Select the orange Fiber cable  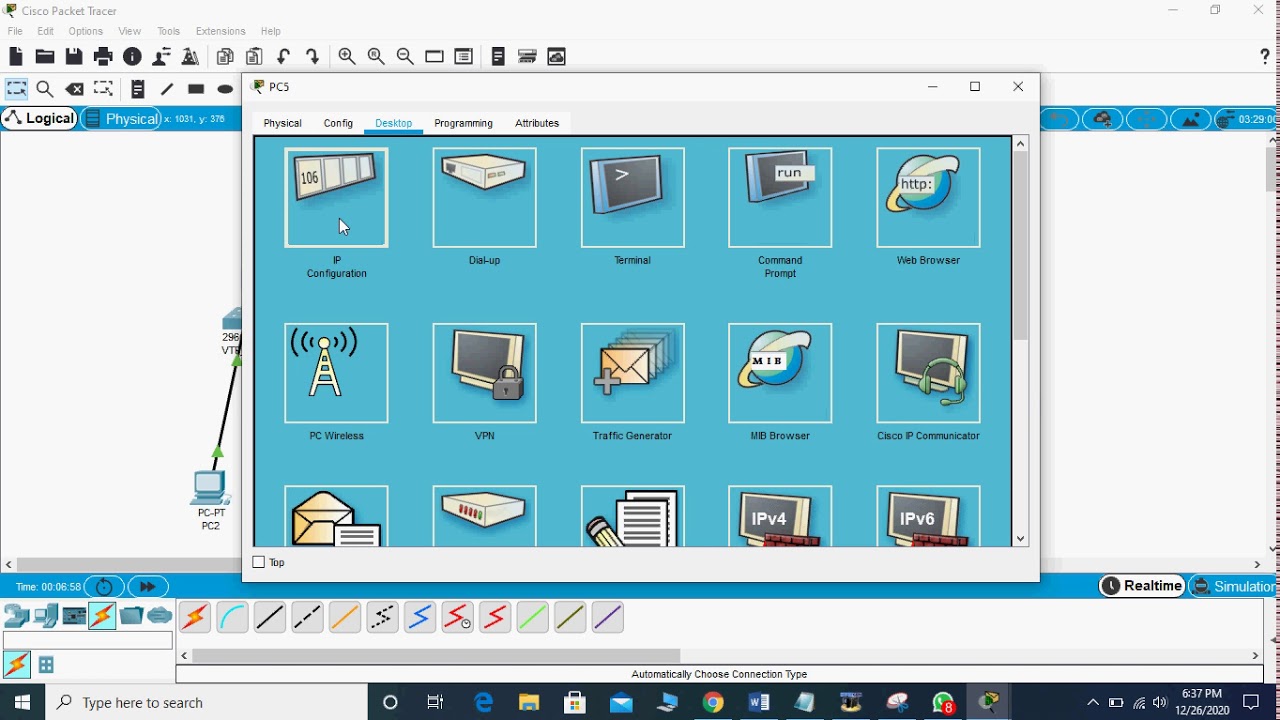[x=345, y=618]
